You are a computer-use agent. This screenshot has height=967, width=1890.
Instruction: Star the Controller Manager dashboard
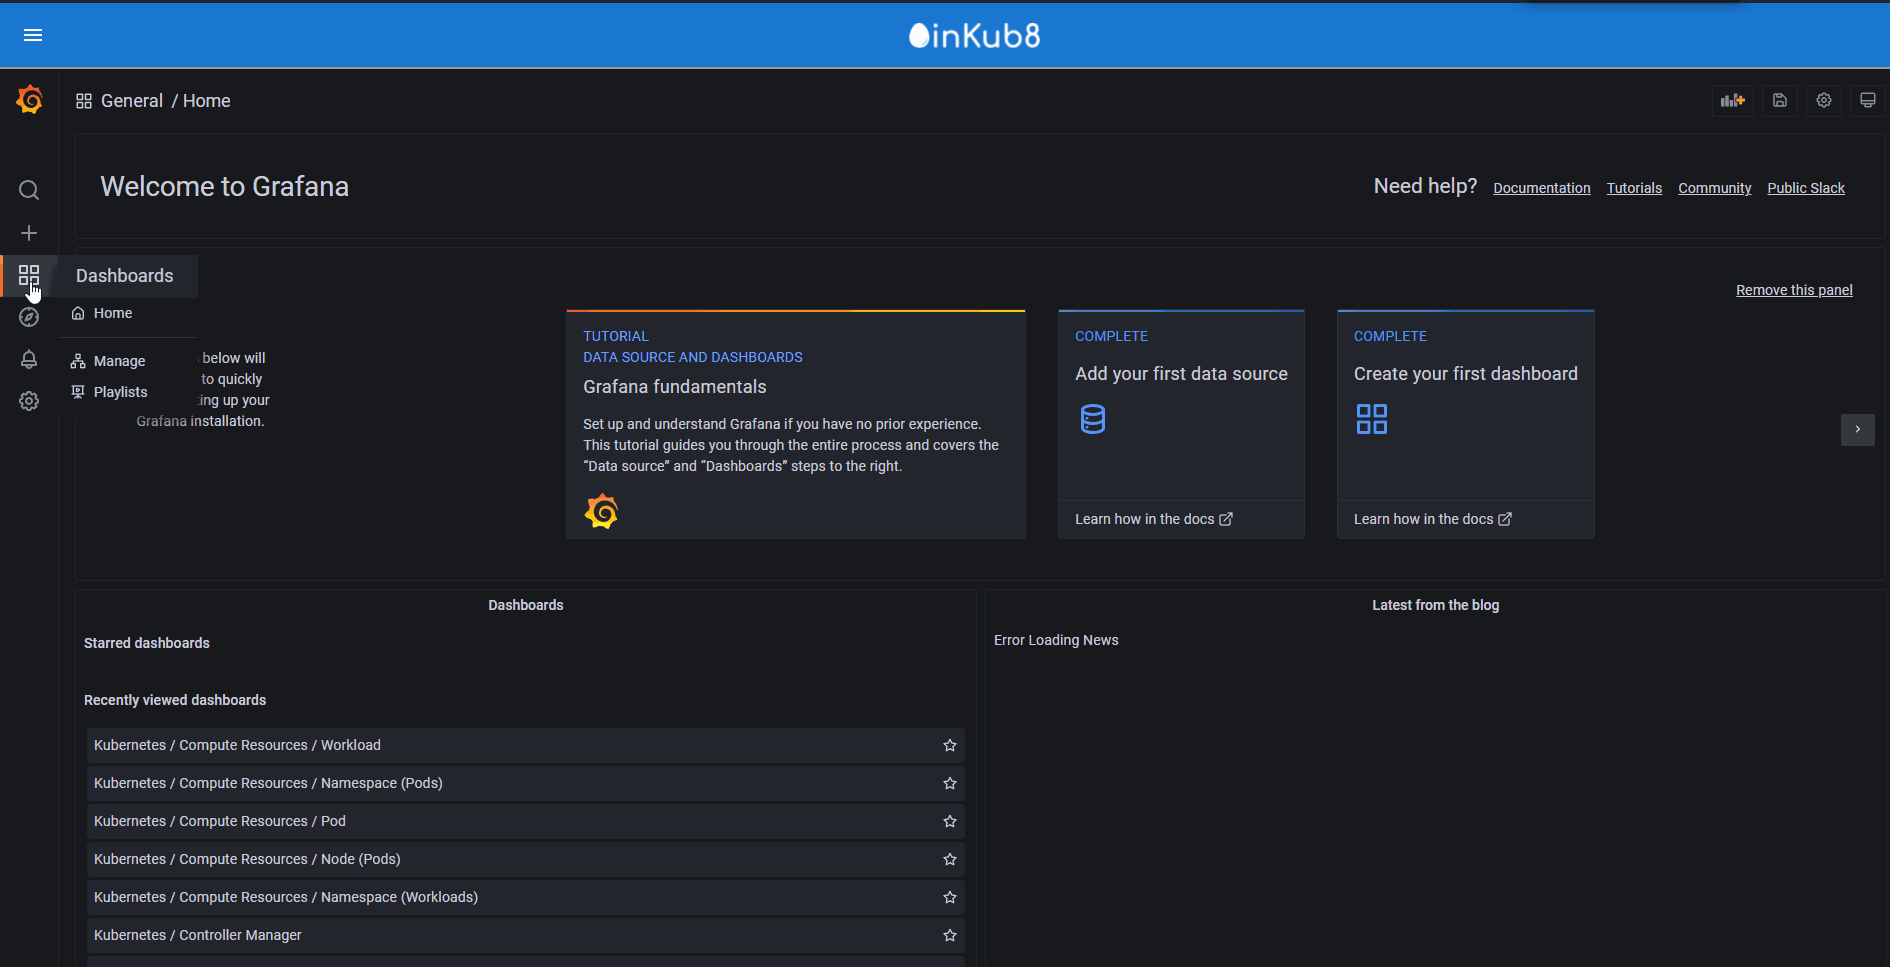(950, 935)
